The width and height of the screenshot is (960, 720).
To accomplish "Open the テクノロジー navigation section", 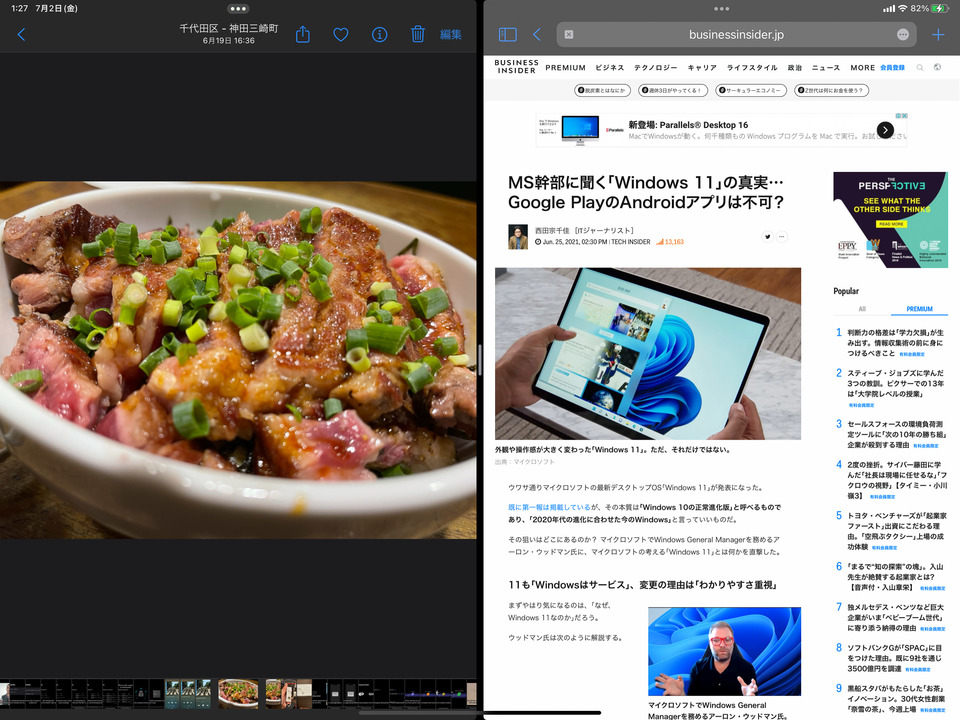I will [655, 68].
